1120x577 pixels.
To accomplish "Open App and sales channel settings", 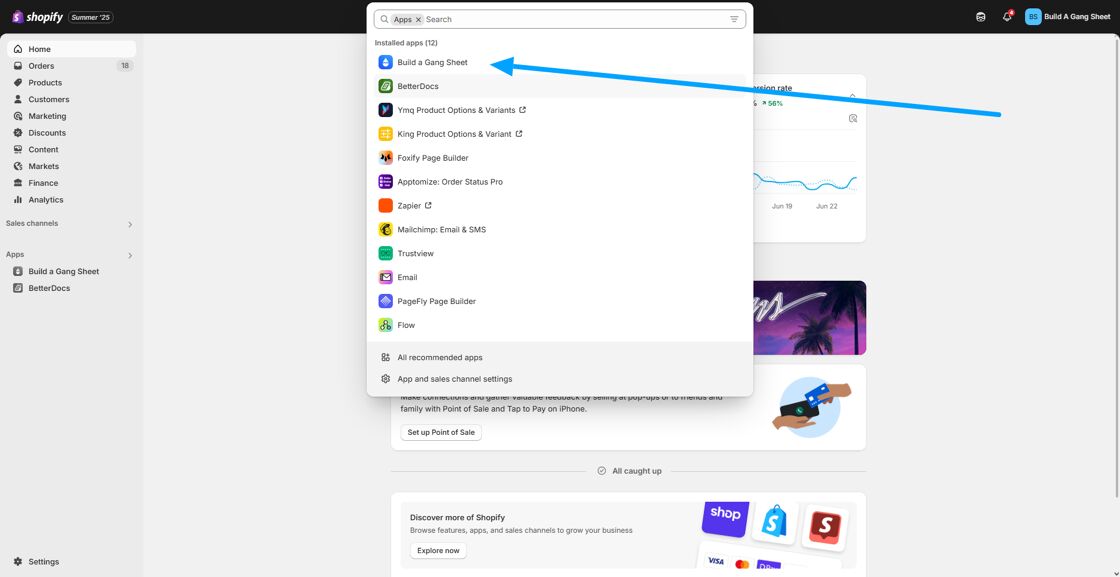I will (560, 379).
